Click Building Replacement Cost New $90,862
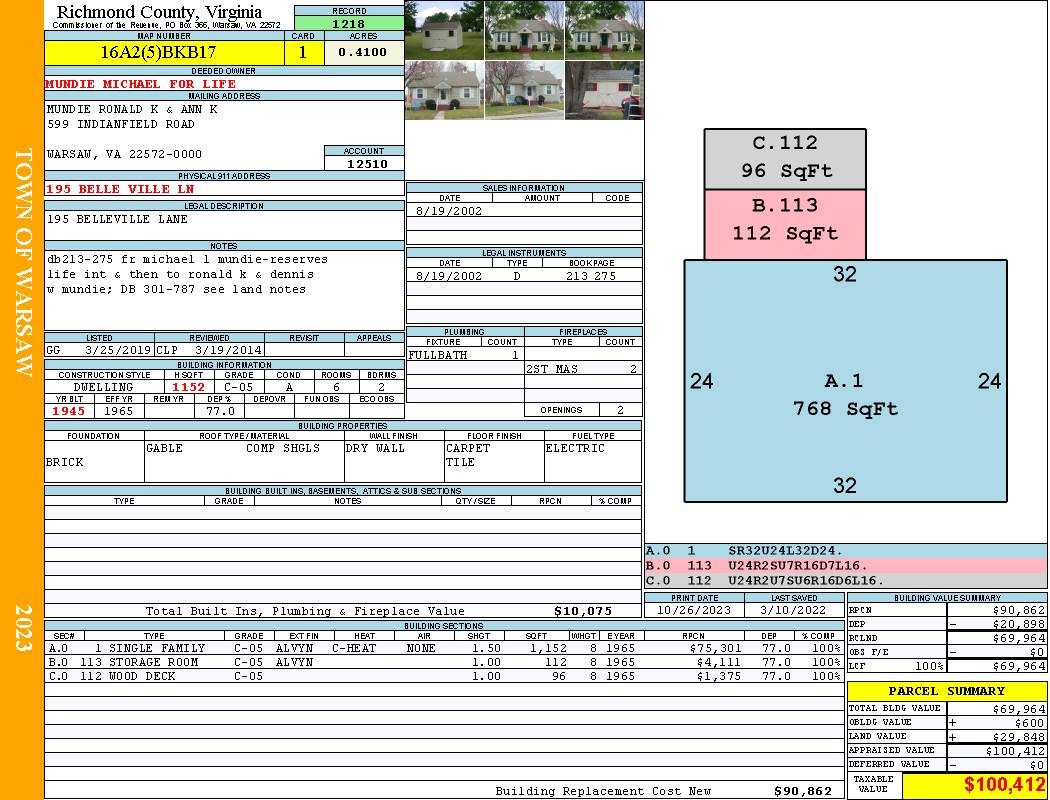The width and height of the screenshot is (1050, 800). coord(802,791)
